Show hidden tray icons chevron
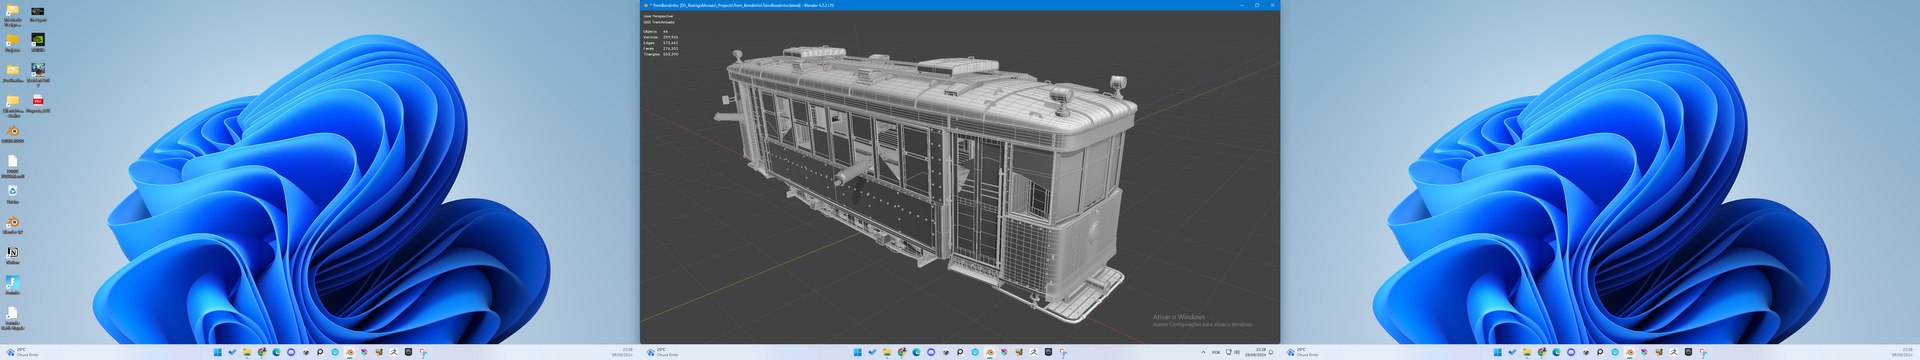This screenshot has height=360, width=1920. [x=1204, y=352]
